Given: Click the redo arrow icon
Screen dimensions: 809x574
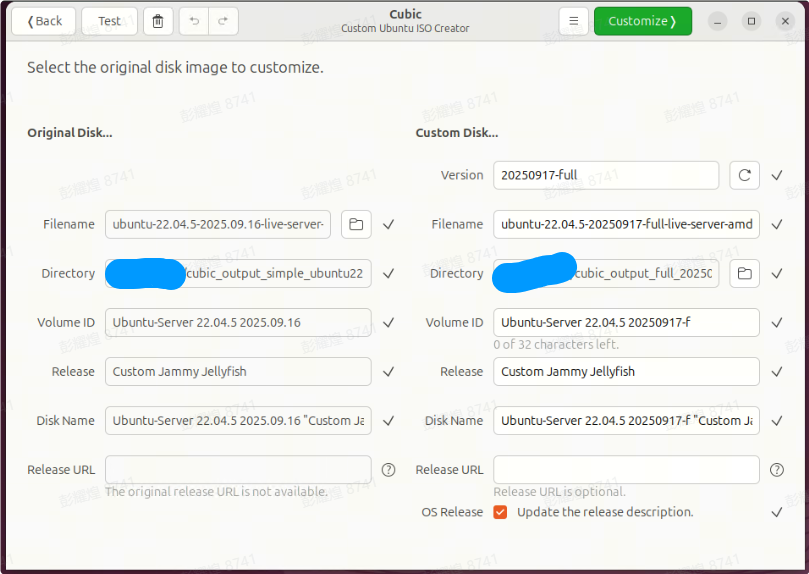Looking at the screenshot, I should click(223, 21).
